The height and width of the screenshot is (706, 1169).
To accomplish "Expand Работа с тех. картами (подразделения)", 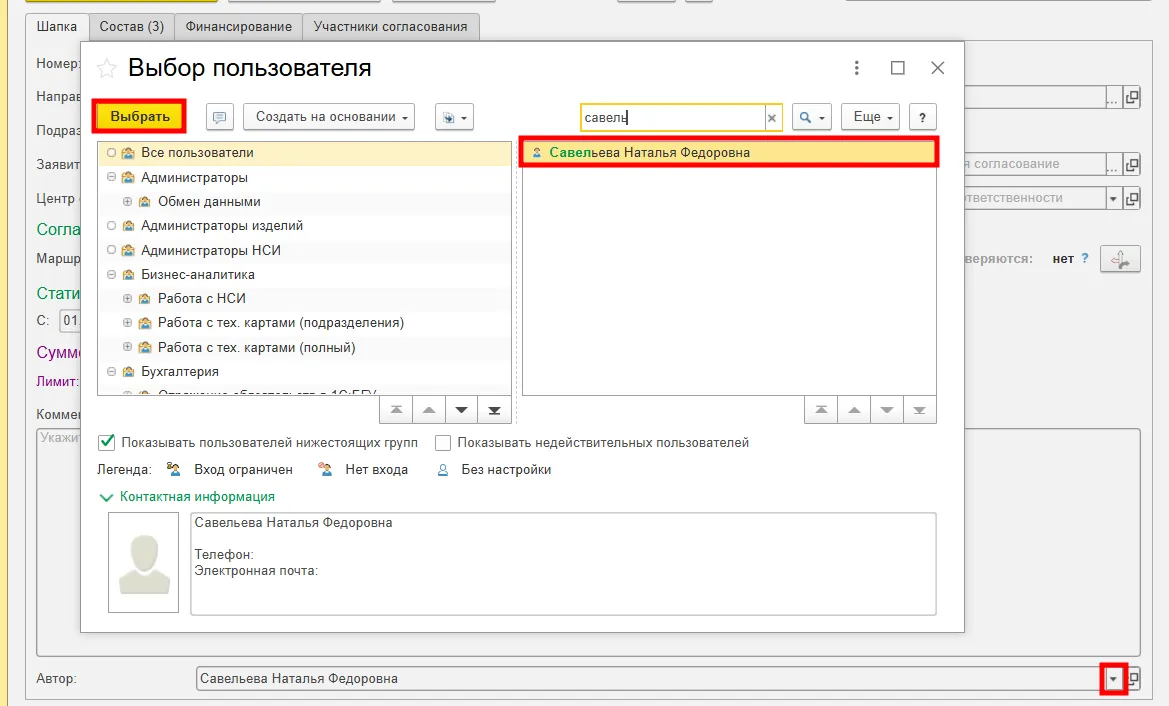I will [127, 323].
